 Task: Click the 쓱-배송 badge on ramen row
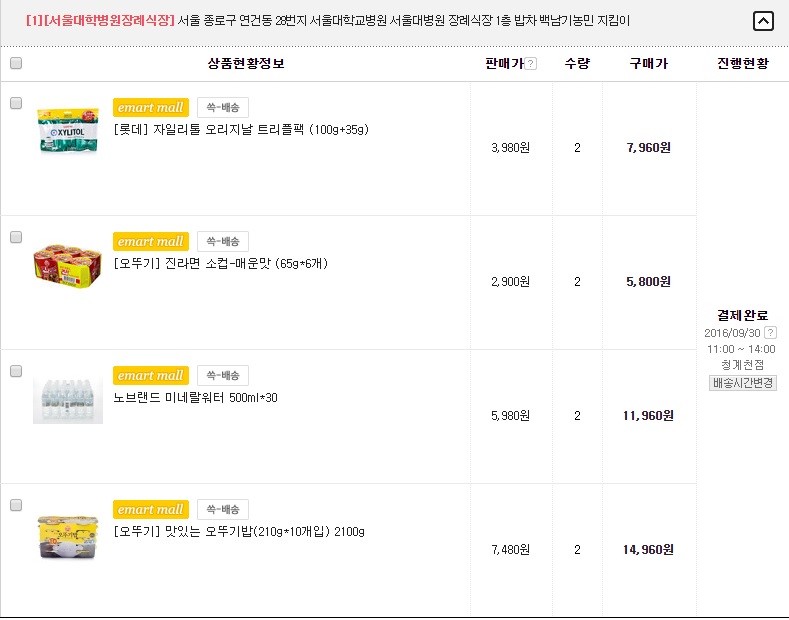222,241
